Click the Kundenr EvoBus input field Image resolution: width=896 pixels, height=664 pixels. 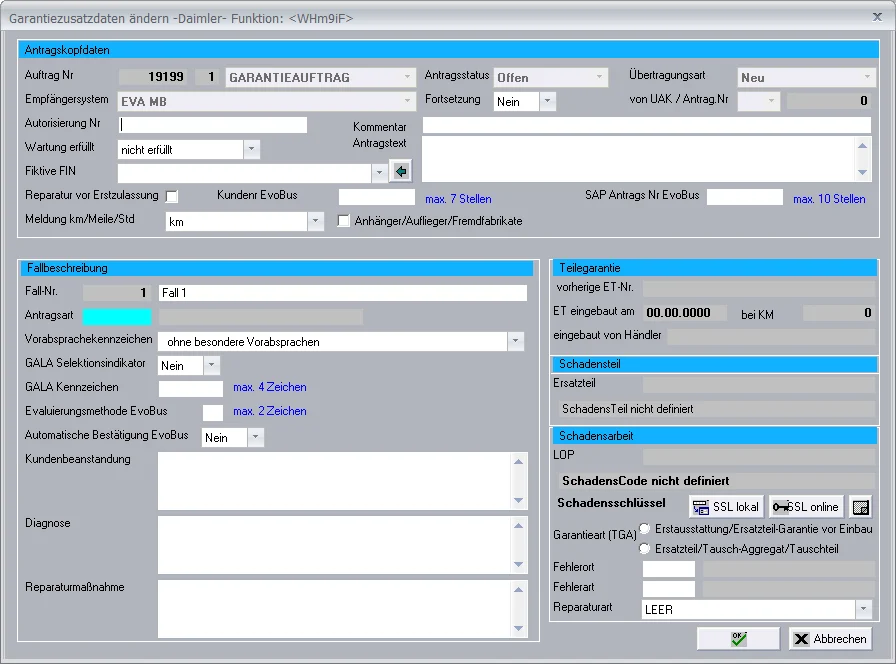click(x=377, y=197)
